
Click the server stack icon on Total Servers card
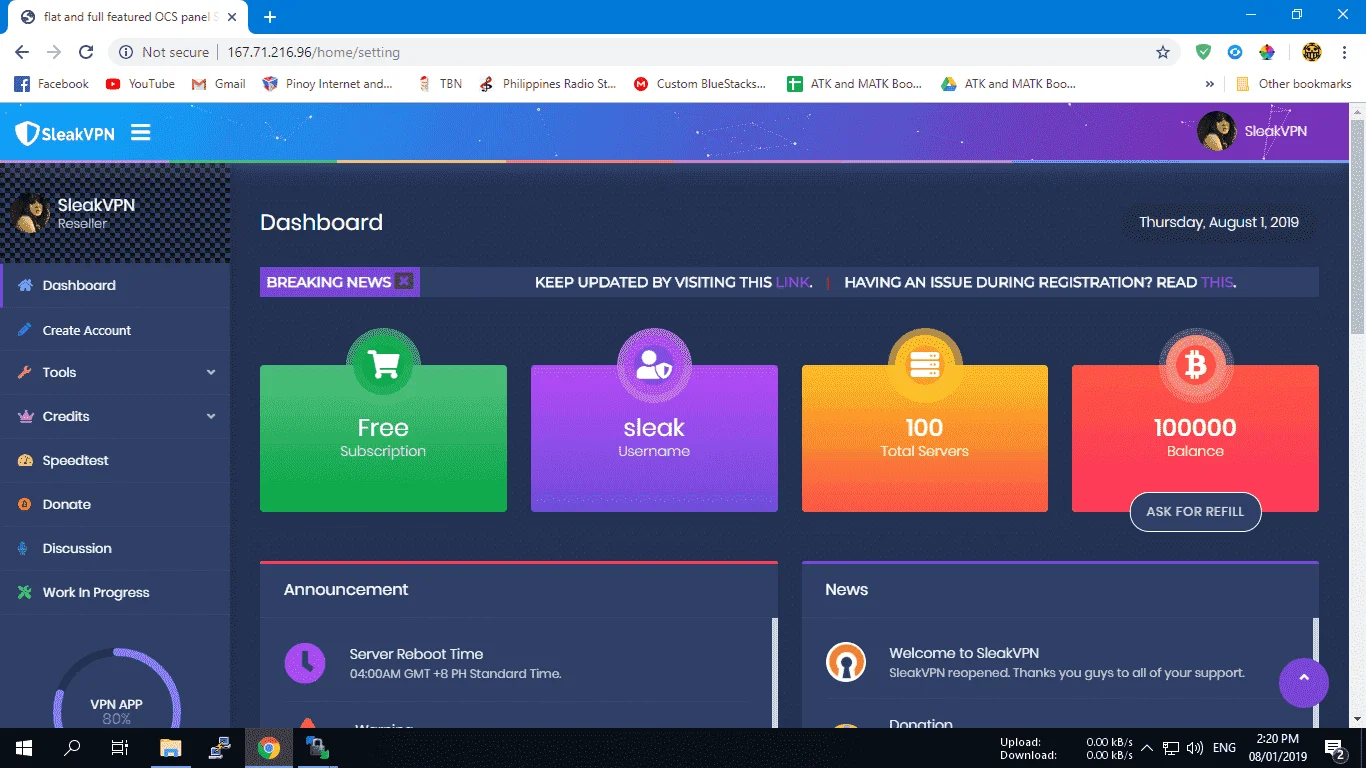(x=925, y=364)
